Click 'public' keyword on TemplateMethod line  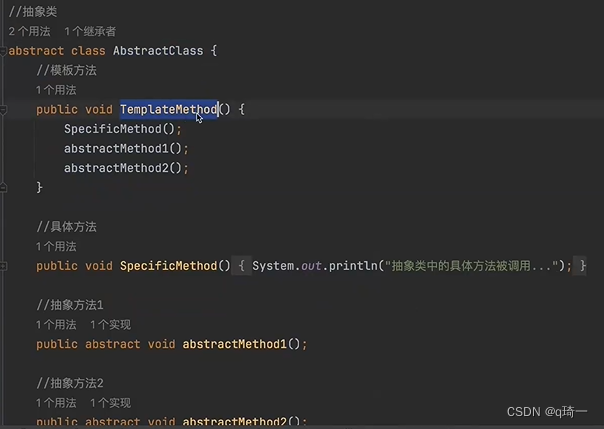[x=57, y=110]
